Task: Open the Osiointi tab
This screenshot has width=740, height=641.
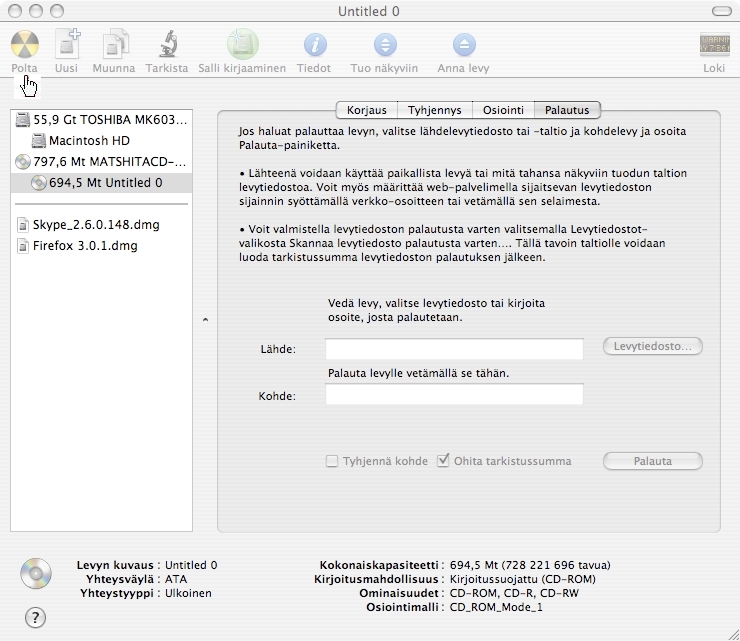Action: pos(502,110)
